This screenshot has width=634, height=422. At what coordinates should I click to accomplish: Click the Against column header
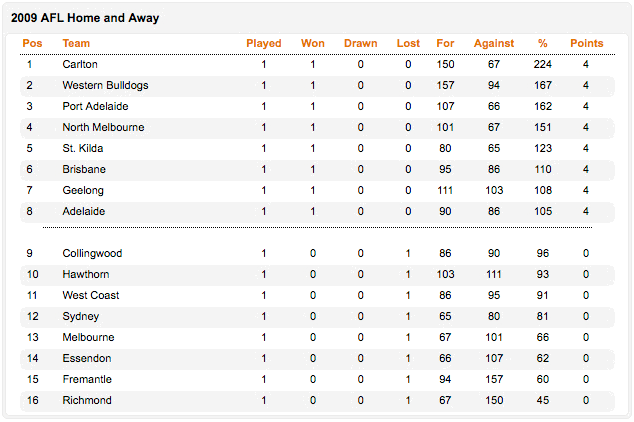494,43
